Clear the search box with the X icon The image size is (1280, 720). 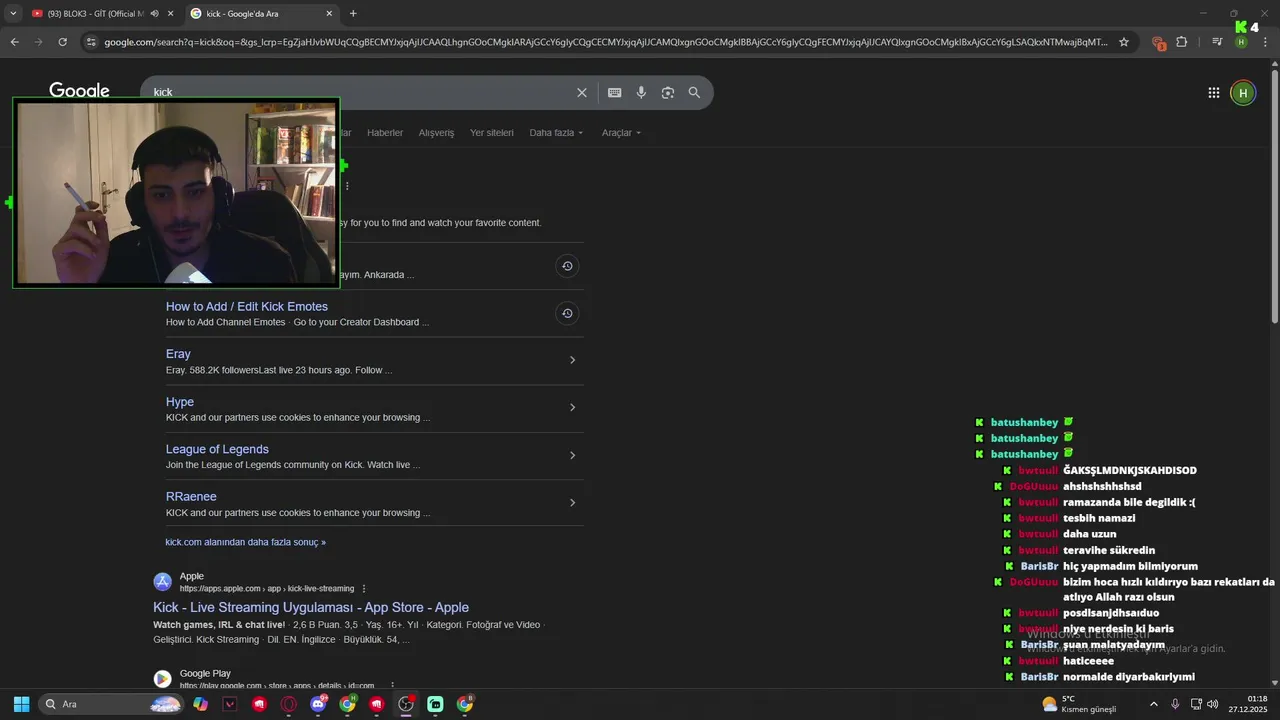(x=582, y=92)
